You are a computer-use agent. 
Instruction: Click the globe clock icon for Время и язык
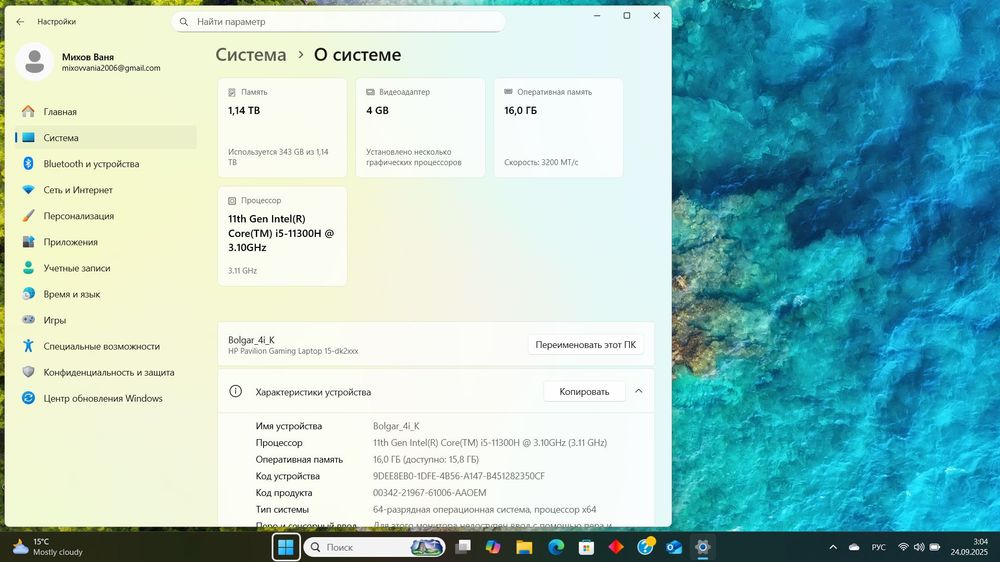pyautogui.click(x=28, y=293)
